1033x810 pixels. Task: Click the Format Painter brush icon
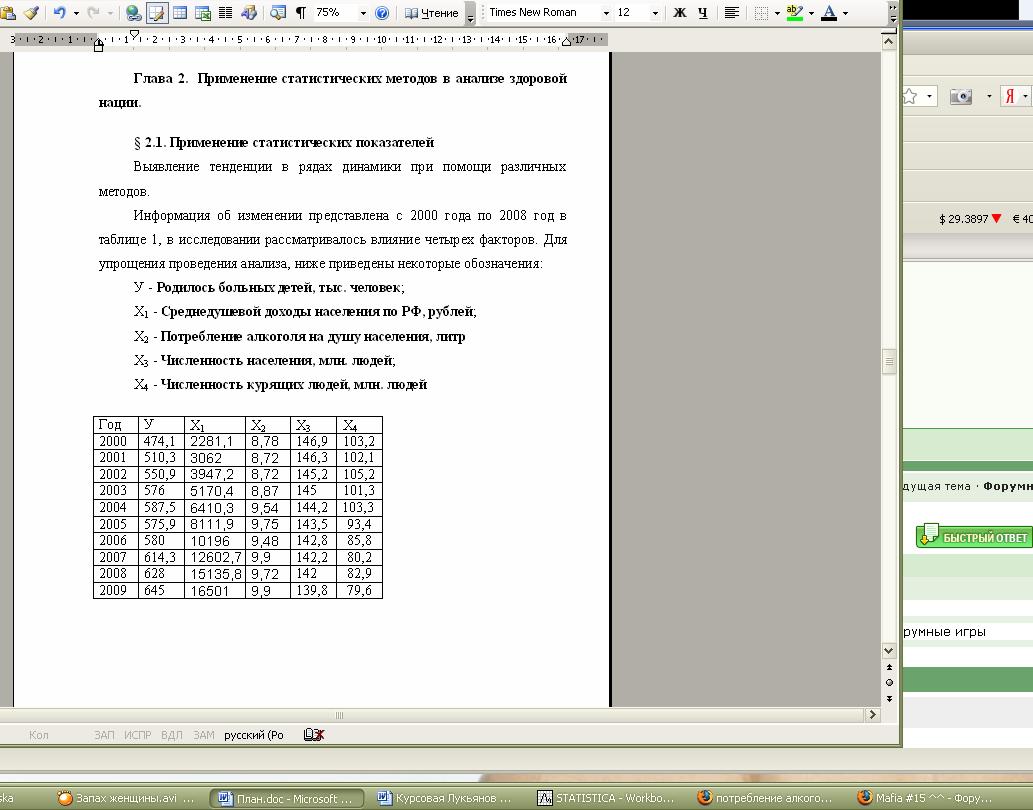31,13
